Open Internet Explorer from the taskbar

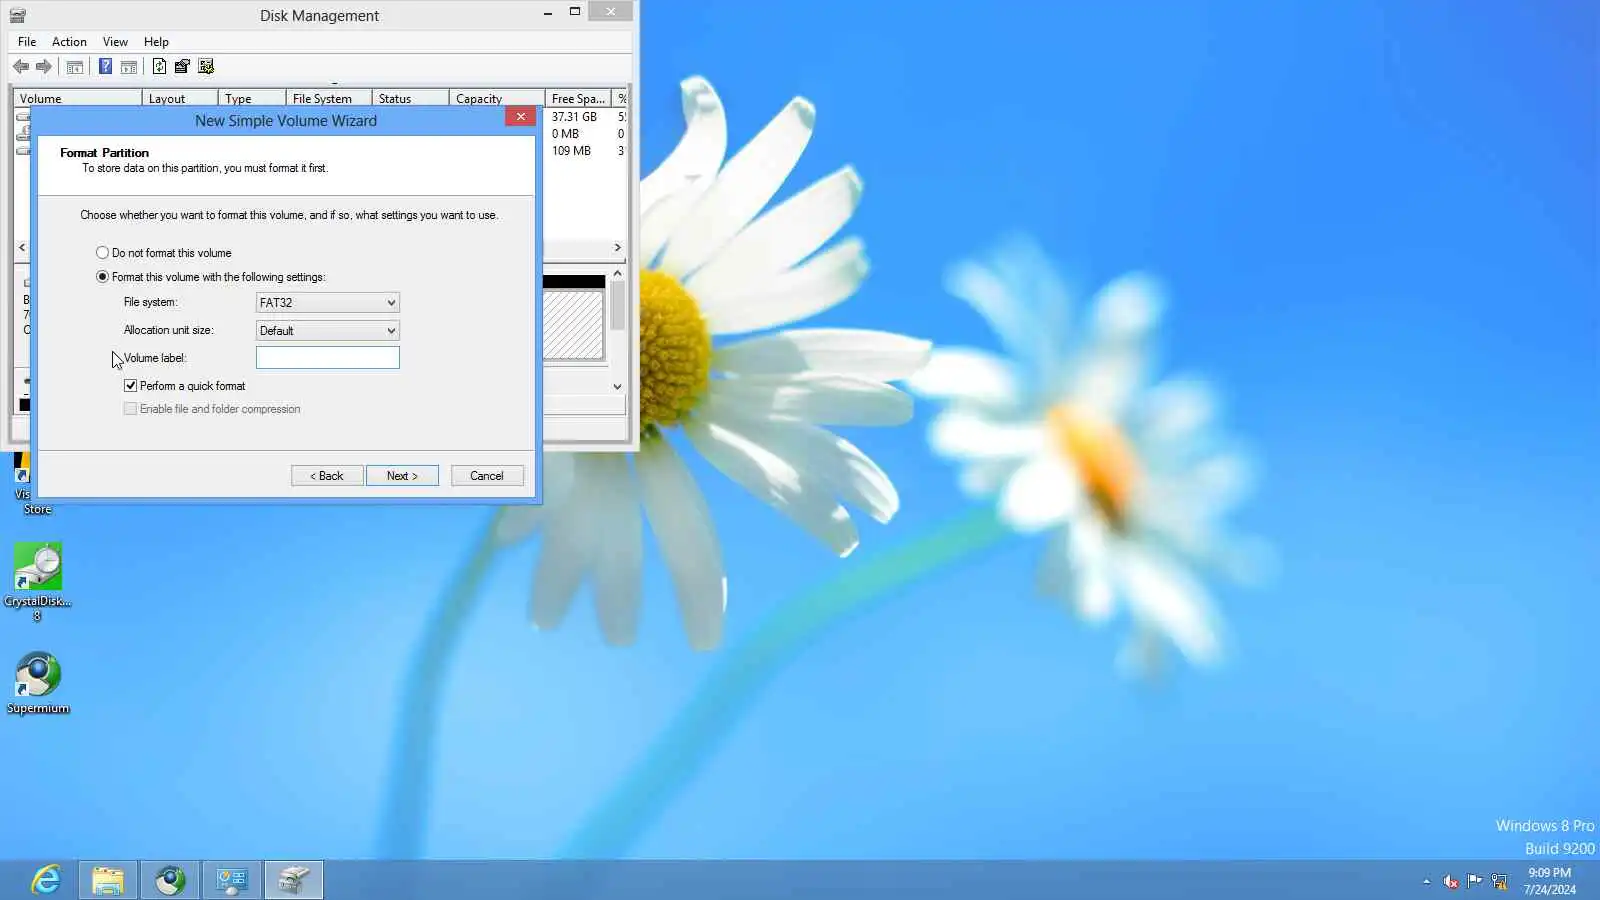(x=46, y=880)
